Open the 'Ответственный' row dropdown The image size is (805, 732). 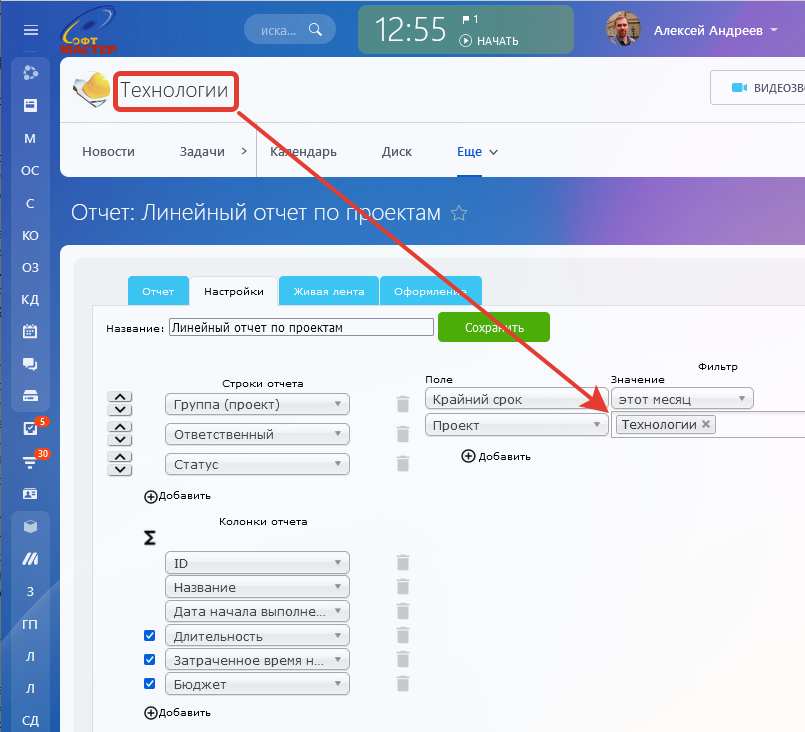[257, 435]
